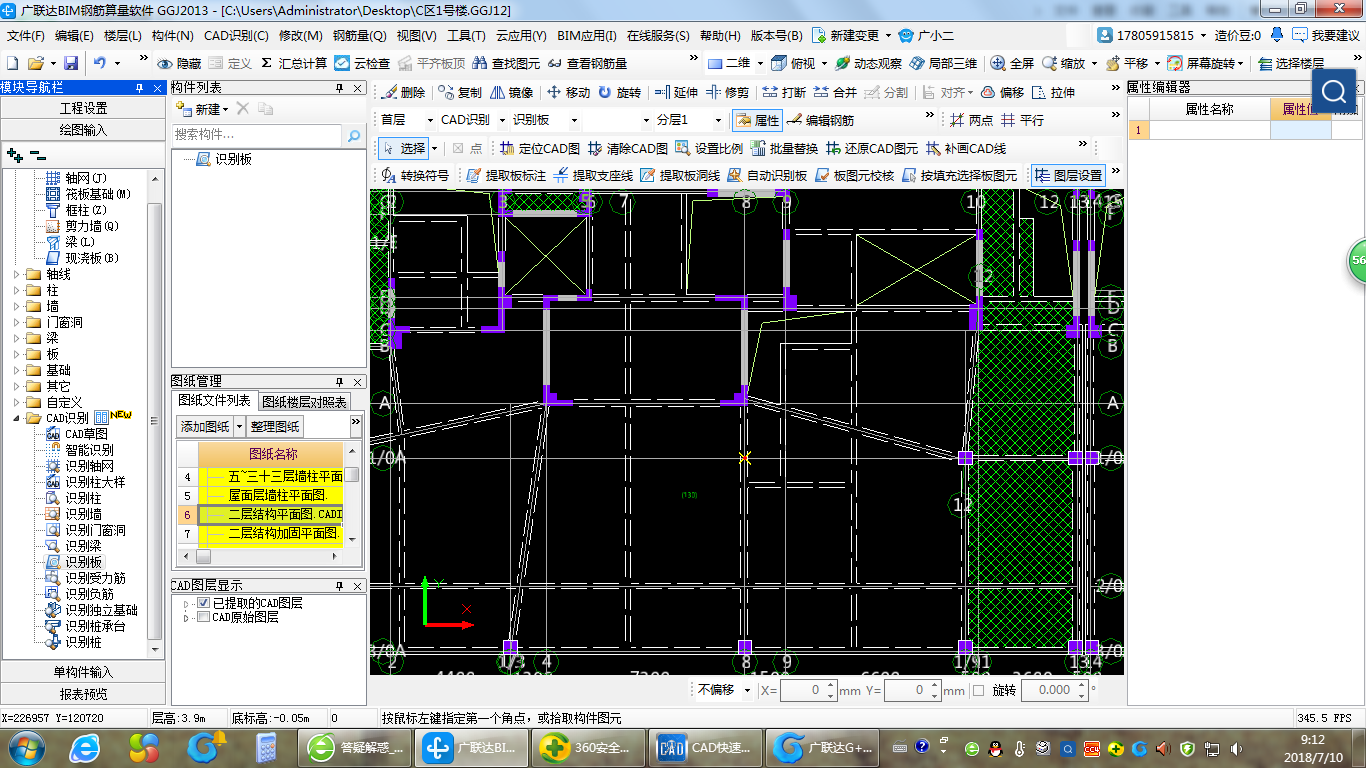Click 提取支座线 extract support line

594,175
